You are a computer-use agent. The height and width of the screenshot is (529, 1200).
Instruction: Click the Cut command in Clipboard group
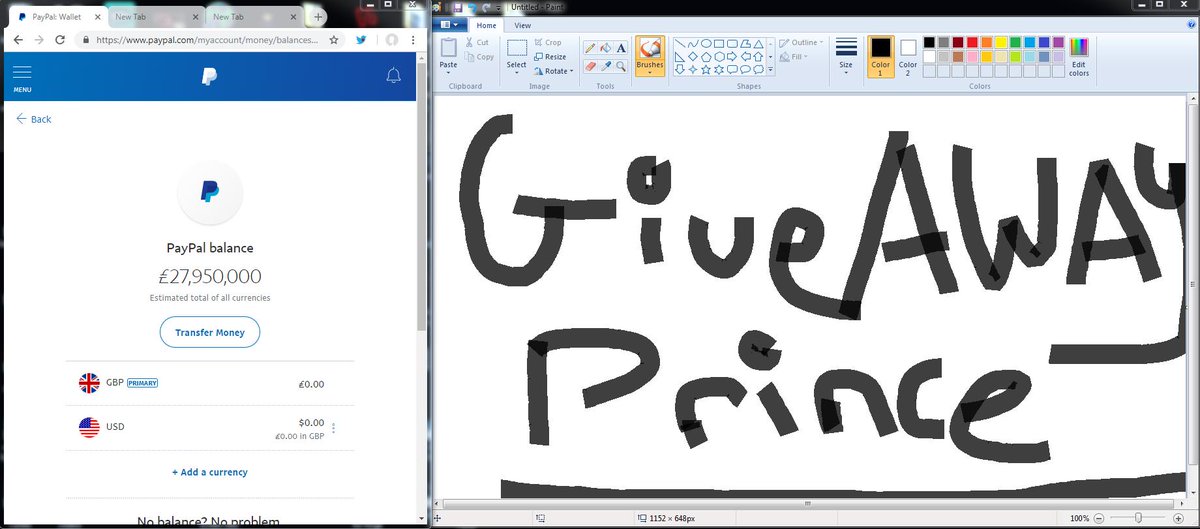pos(476,43)
